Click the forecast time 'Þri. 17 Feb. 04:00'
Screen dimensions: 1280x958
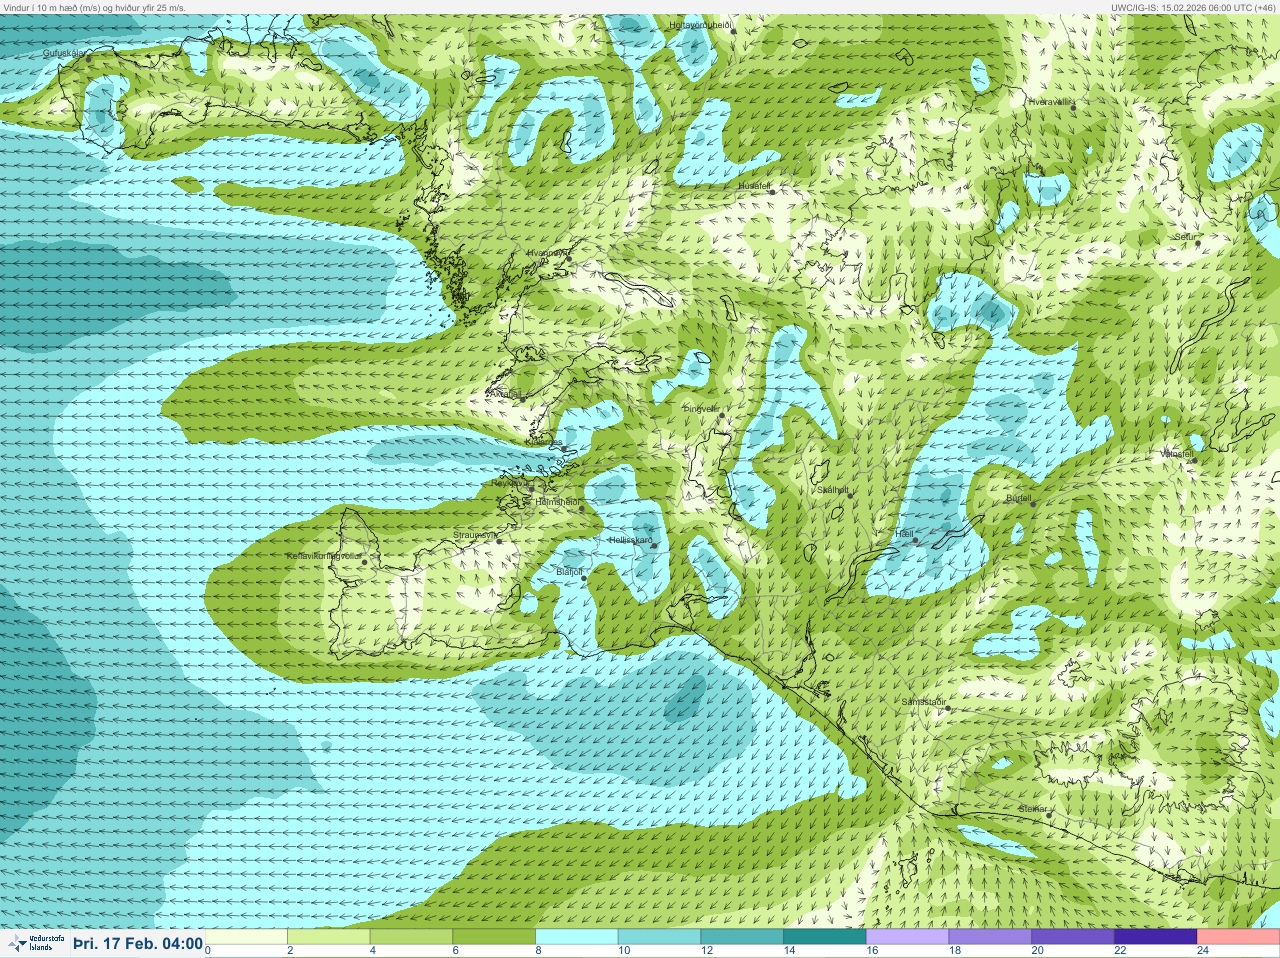tap(138, 943)
